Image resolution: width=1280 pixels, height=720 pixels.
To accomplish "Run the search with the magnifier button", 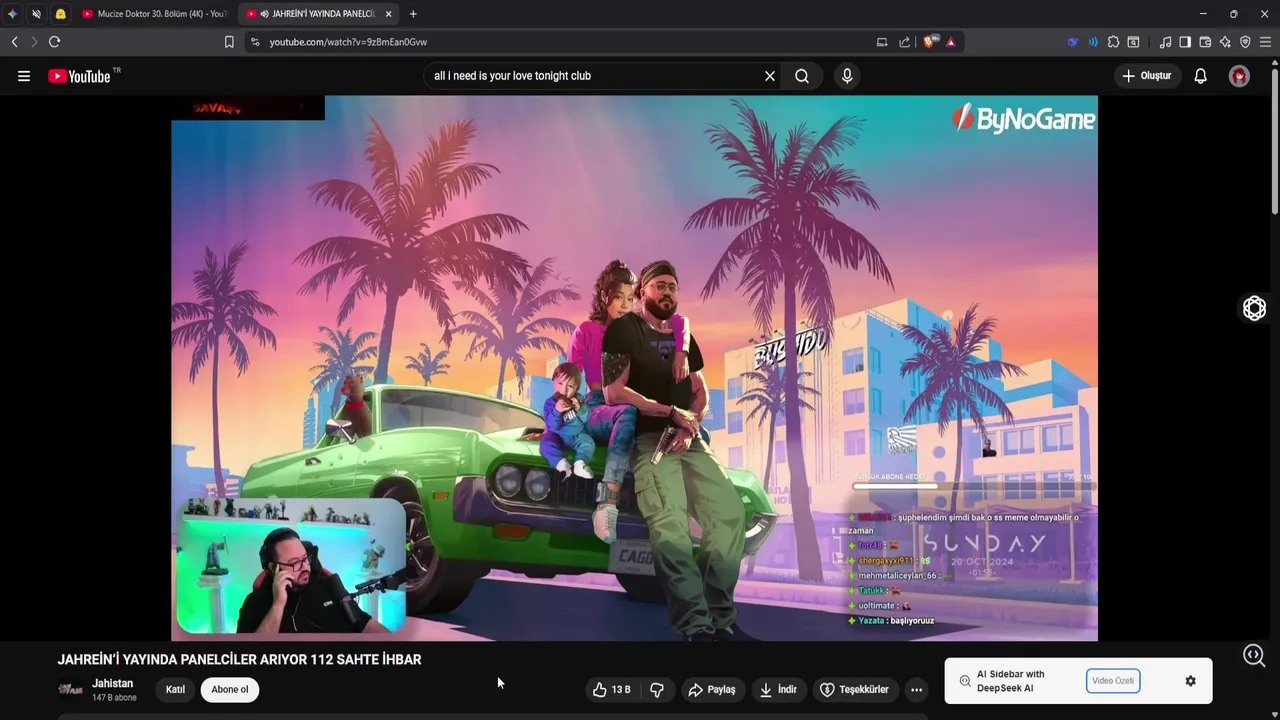I will [802, 76].
